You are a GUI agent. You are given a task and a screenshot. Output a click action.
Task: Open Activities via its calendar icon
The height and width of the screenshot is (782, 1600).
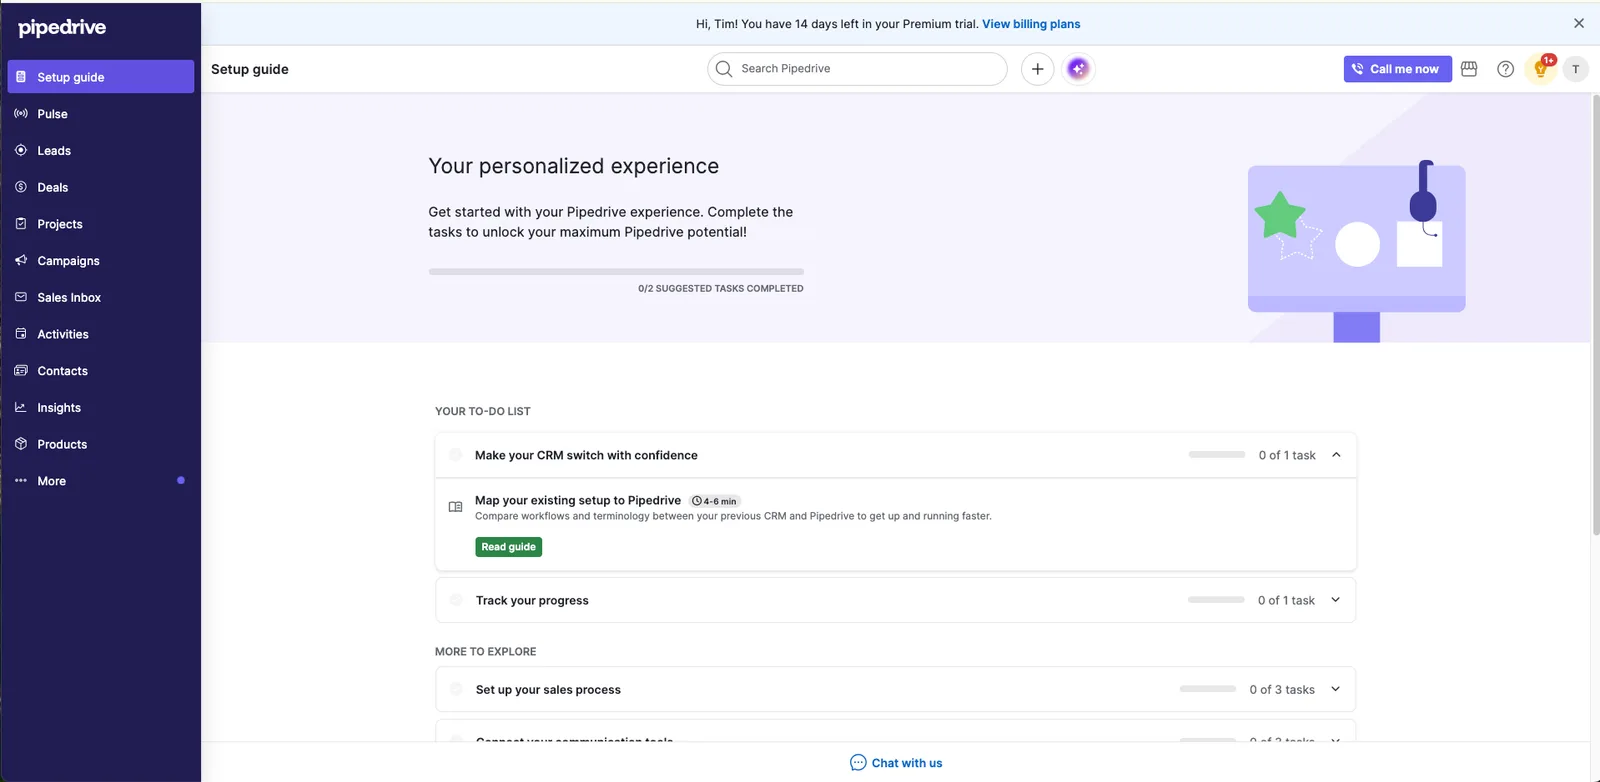click(21, 334)
